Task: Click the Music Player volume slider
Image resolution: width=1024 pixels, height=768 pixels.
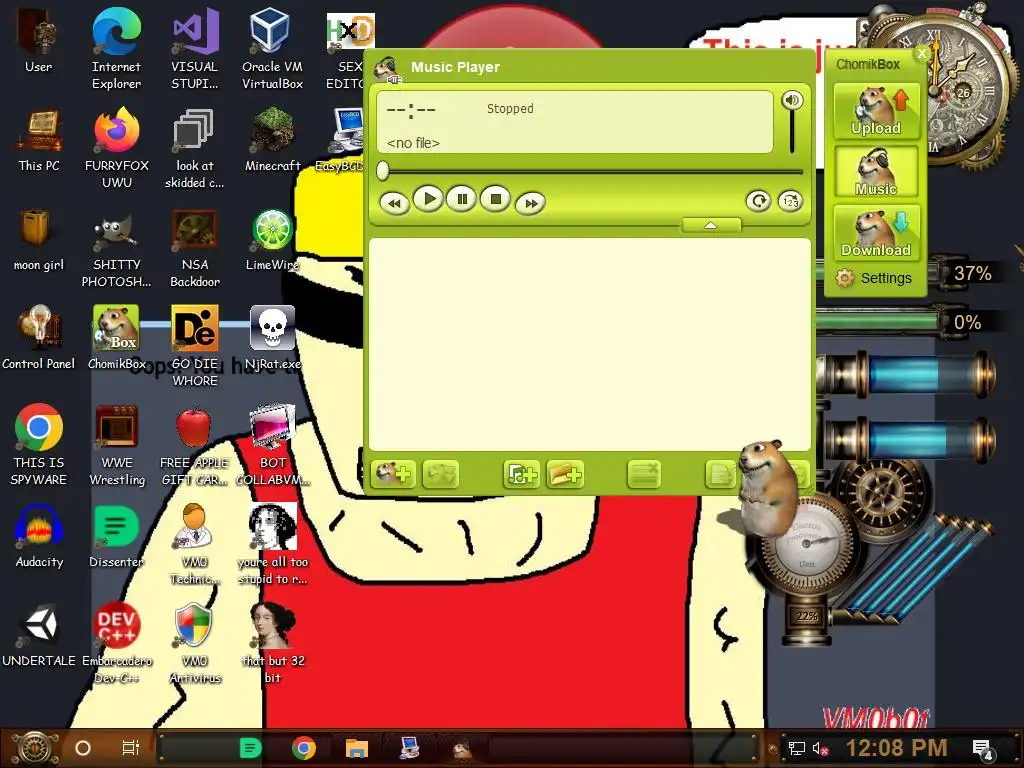Action: (792, 133)
